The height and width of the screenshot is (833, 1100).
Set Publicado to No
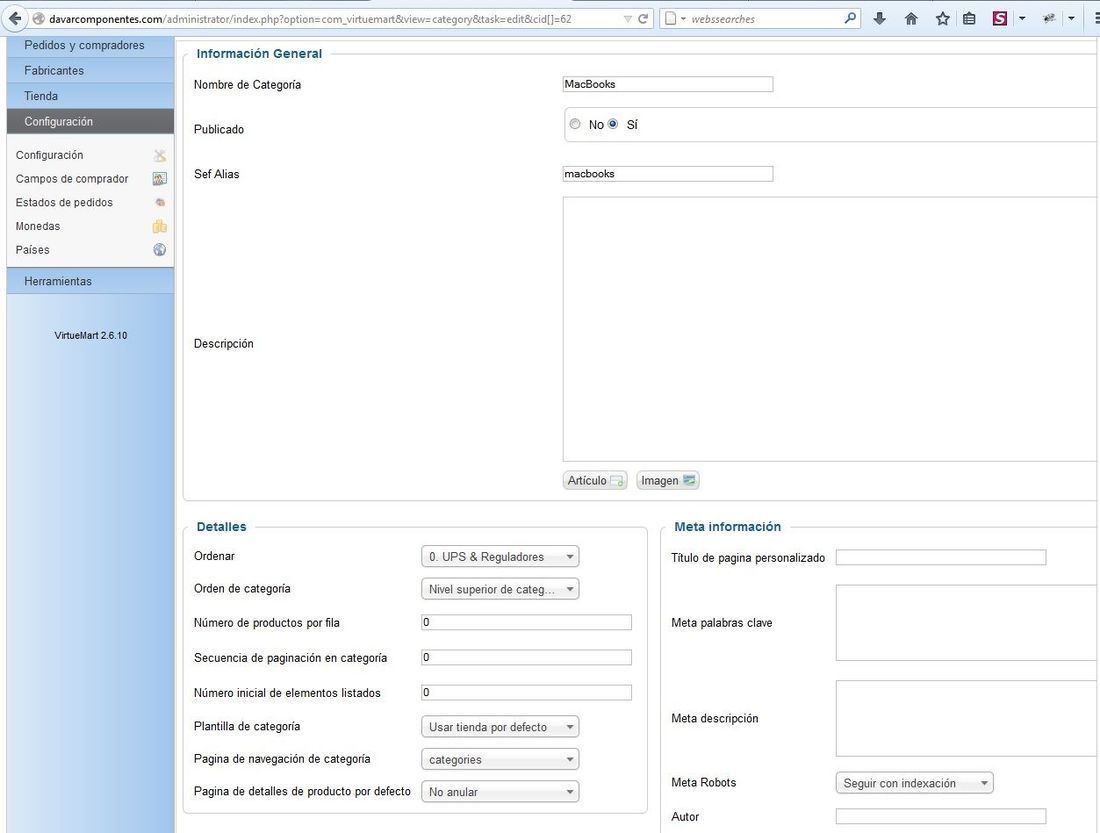tap(575, 124)
